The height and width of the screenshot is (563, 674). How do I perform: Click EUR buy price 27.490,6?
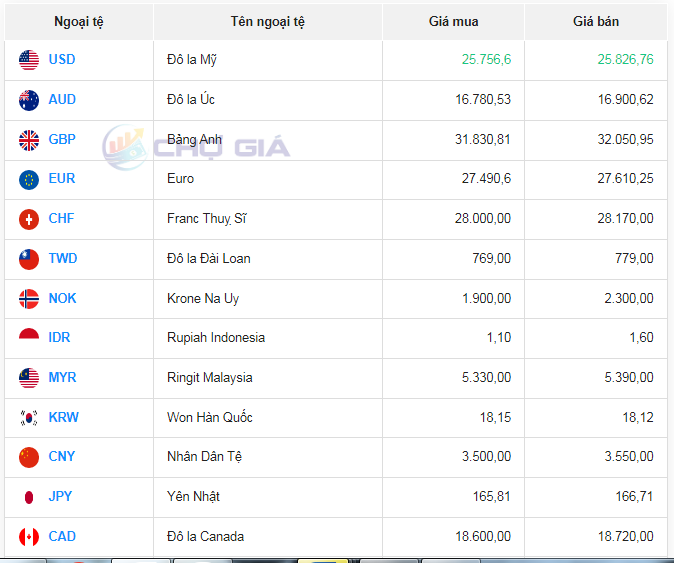click(x=487, y=178)
